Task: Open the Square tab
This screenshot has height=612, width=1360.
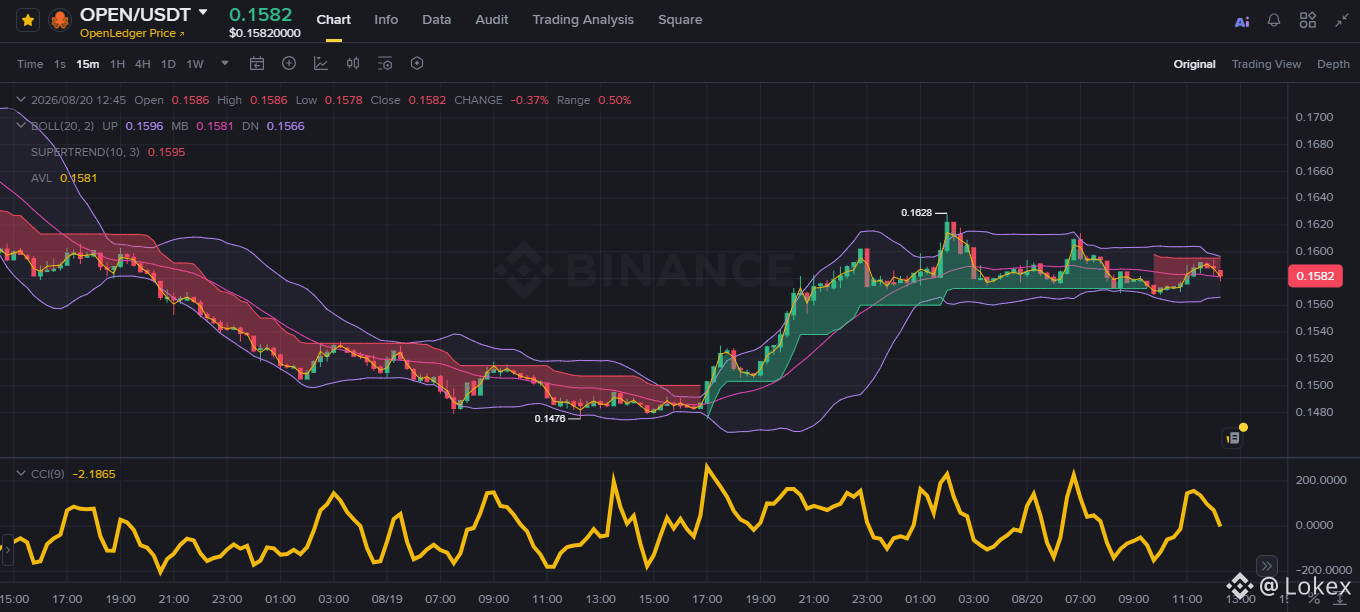Action: point(680,20)
